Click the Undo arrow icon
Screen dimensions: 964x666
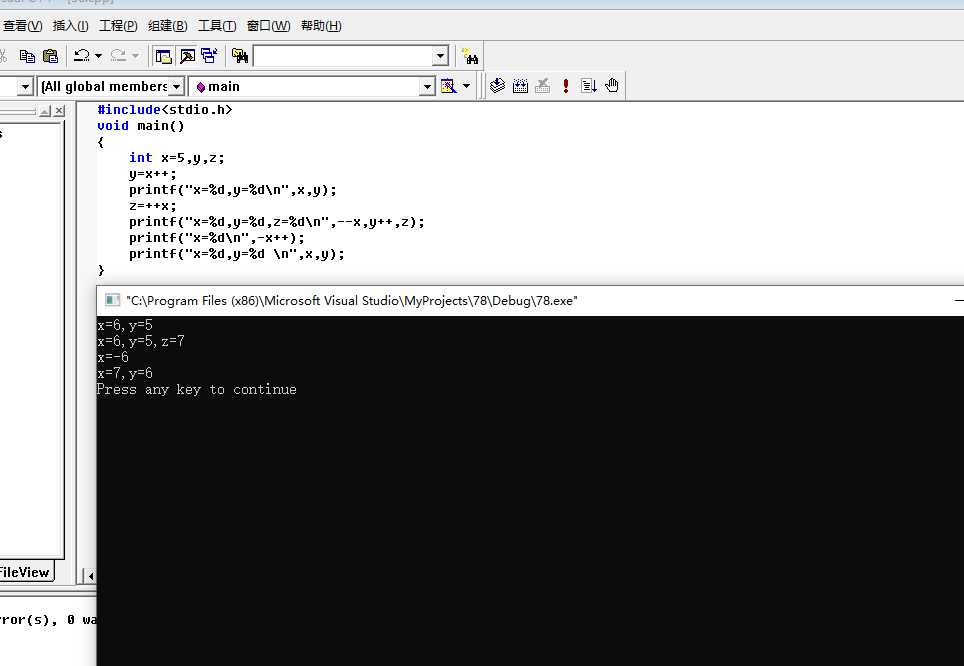[x=82, y=56]
